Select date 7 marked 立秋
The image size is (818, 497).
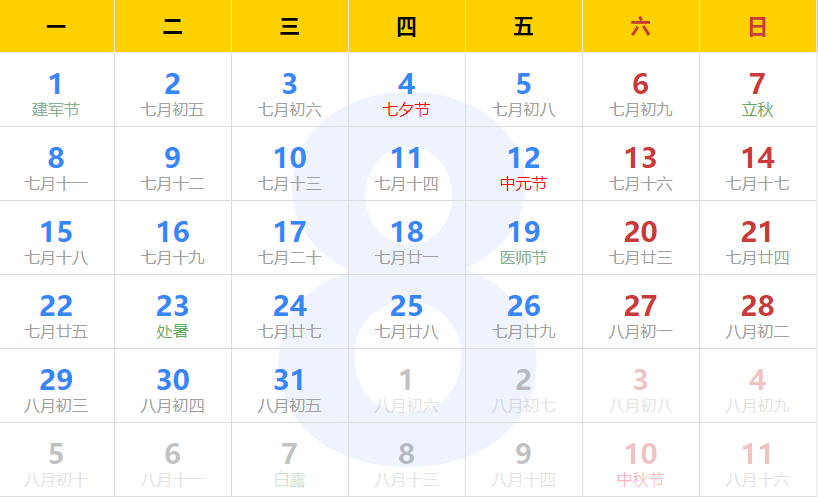pos(757,92)
